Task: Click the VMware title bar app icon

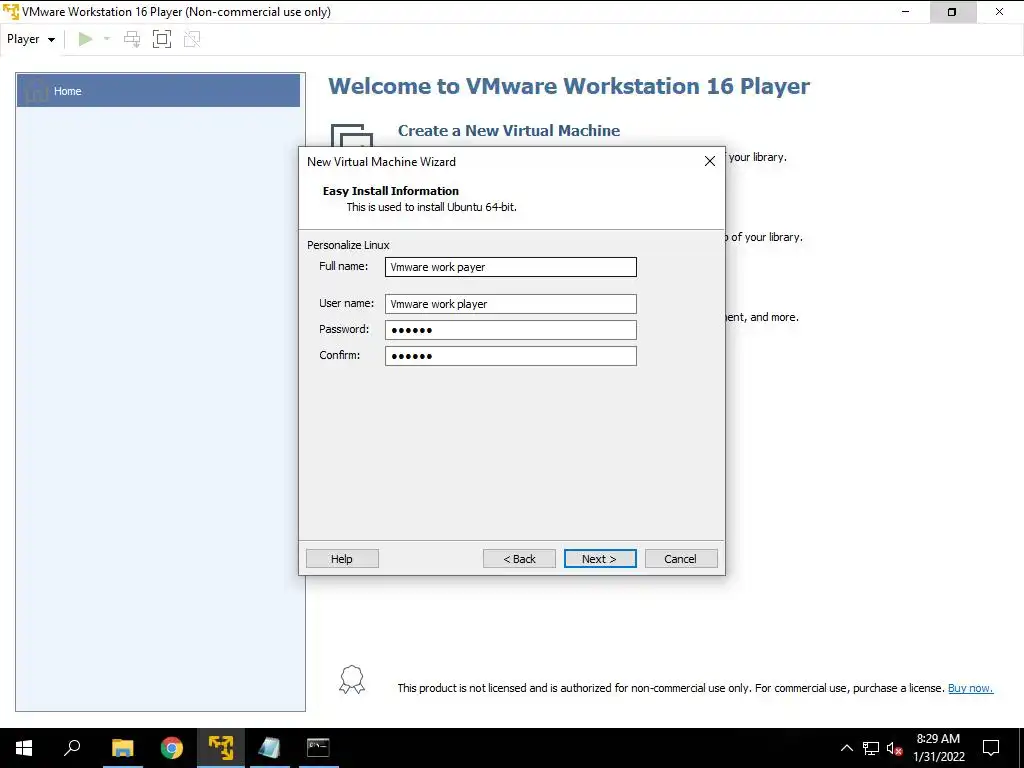Action: pyautogui.click(x=10, y=12)
